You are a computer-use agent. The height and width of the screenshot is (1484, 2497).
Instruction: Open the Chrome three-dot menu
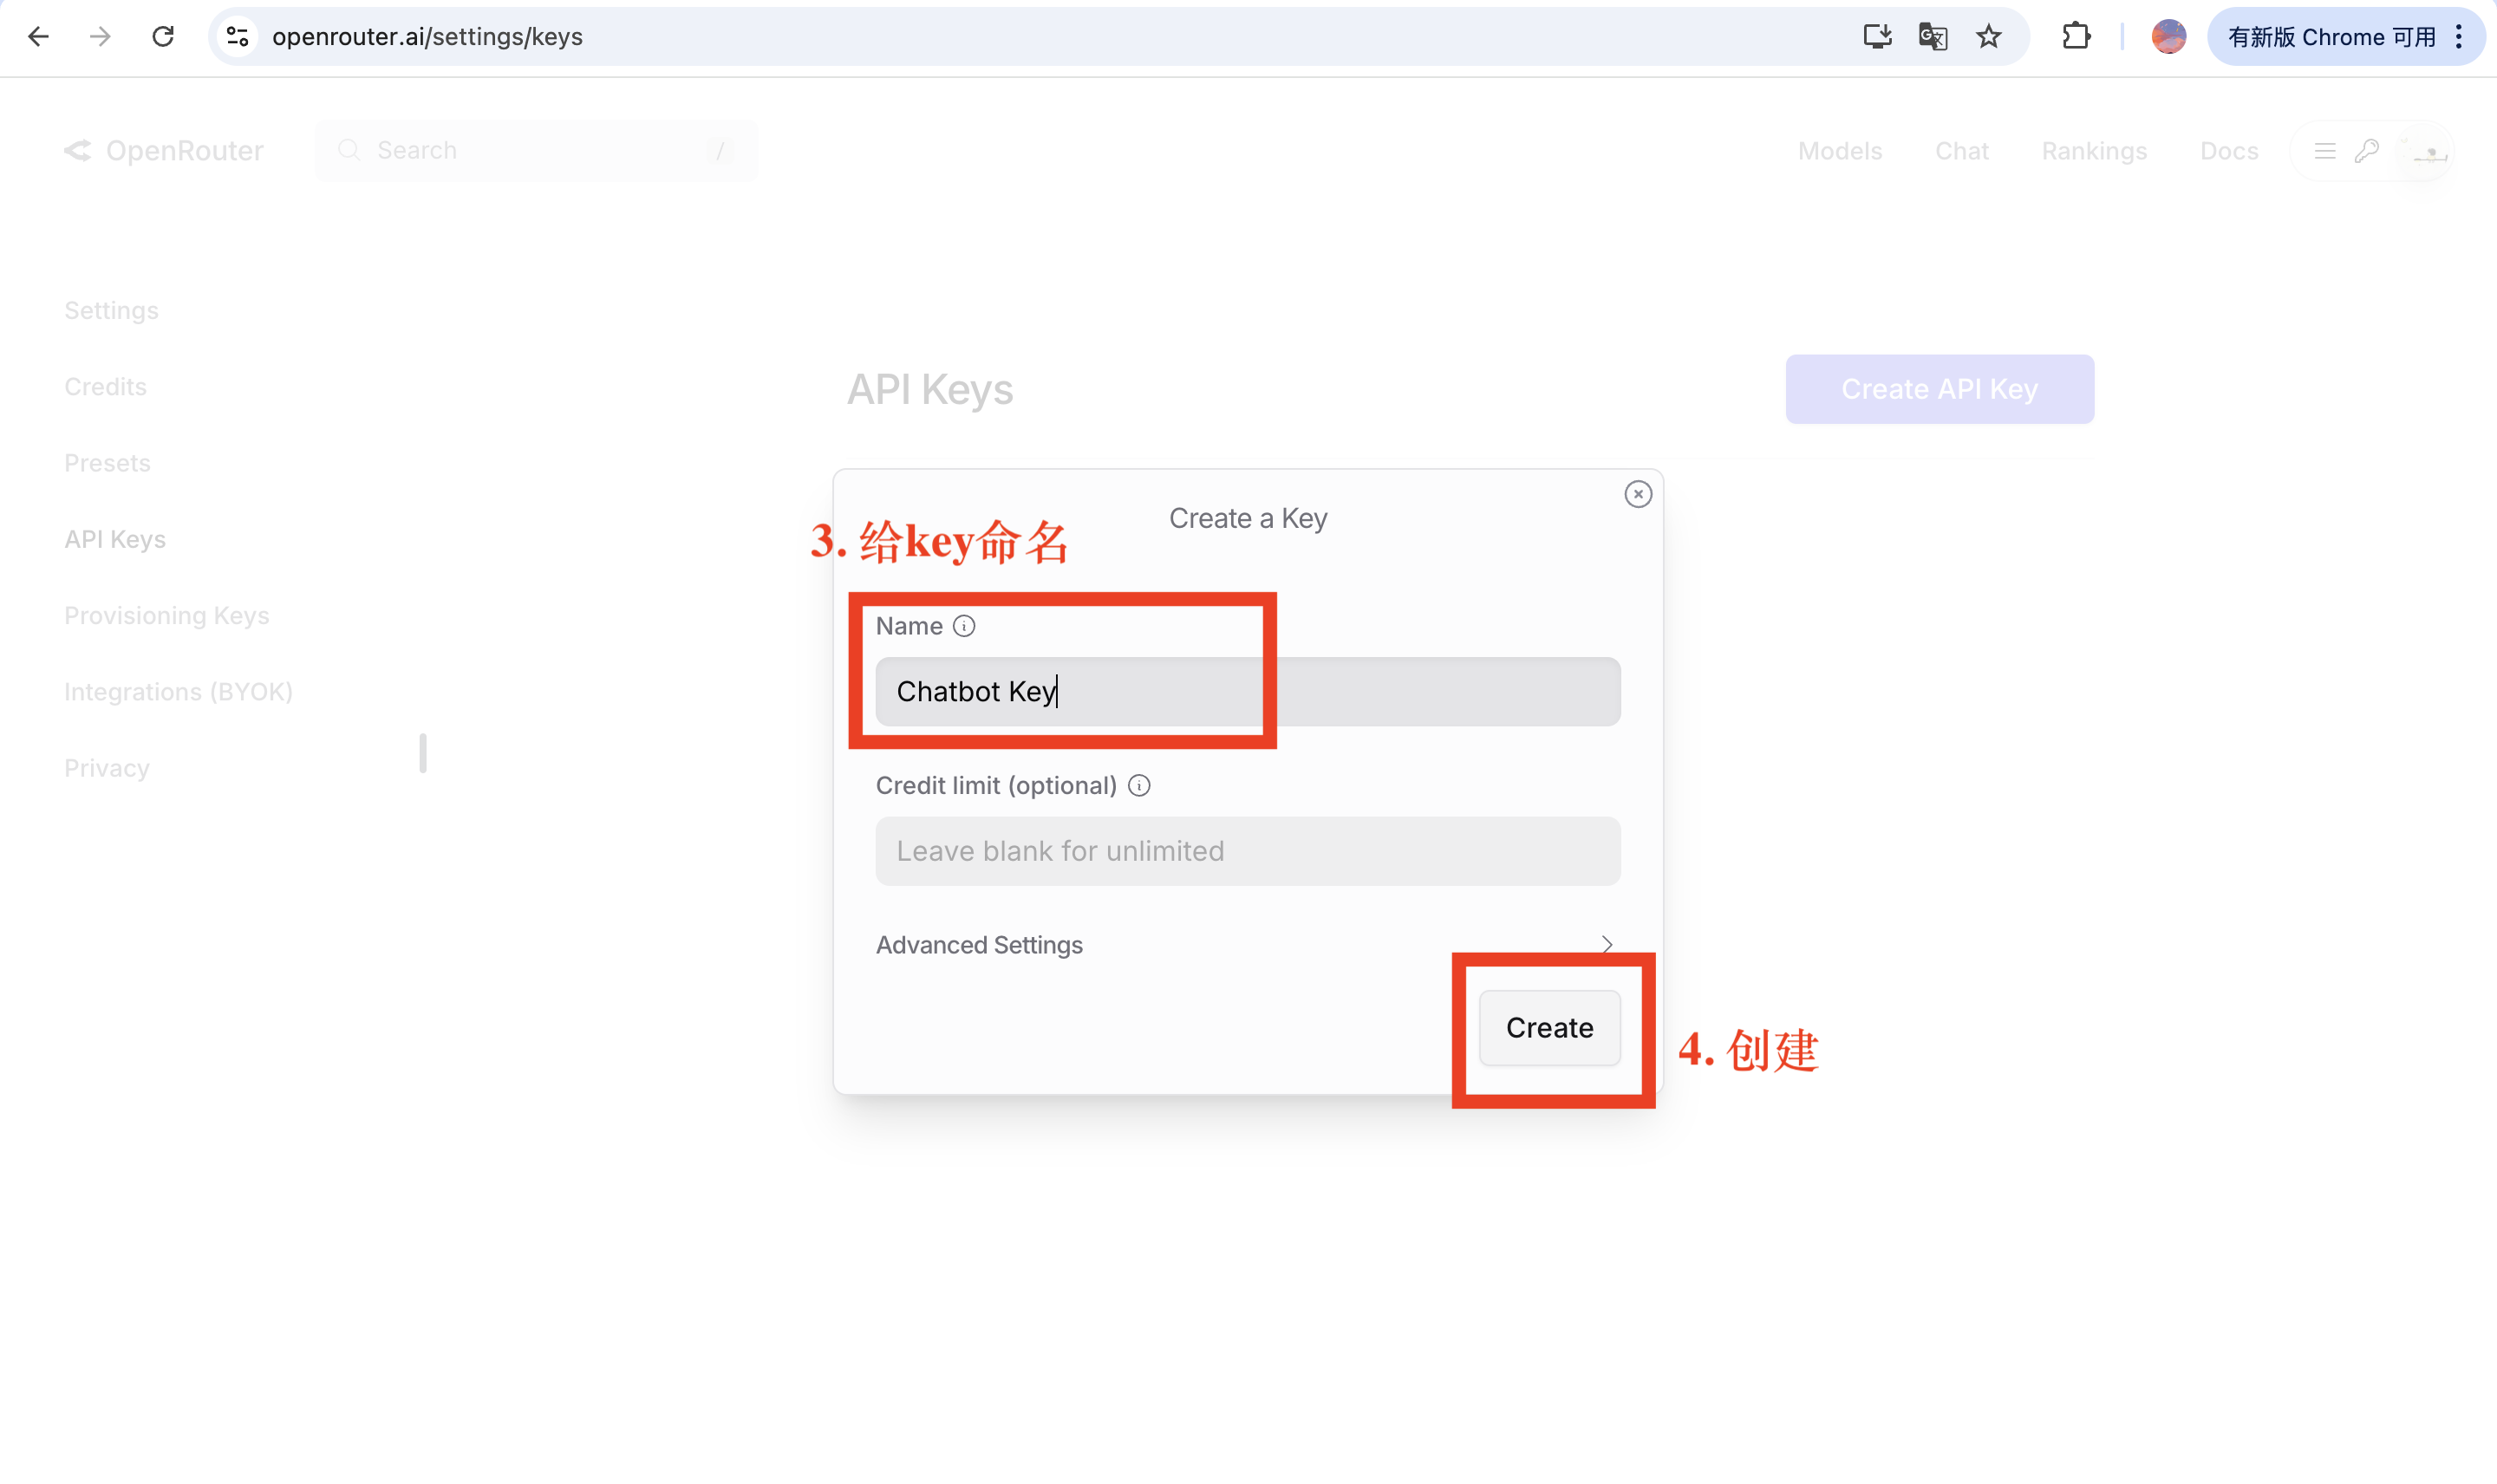2459,37
